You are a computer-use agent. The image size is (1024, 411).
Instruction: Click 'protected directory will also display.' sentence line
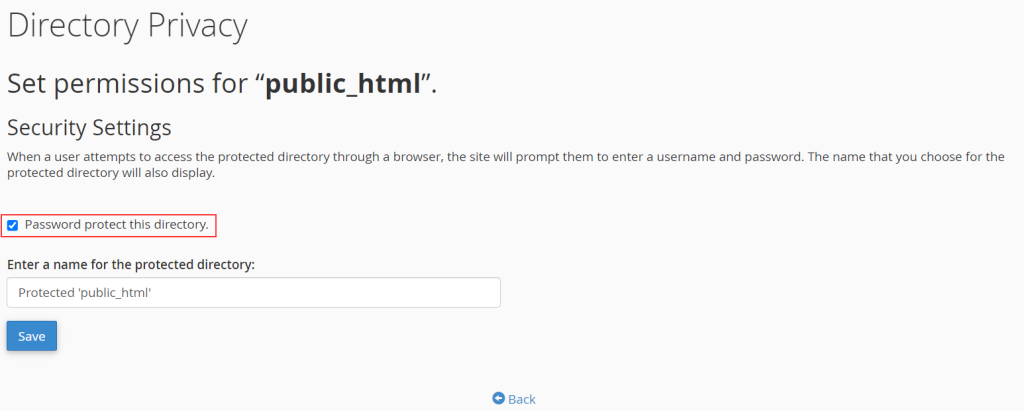pyautogui.click(x=110, y=174)
